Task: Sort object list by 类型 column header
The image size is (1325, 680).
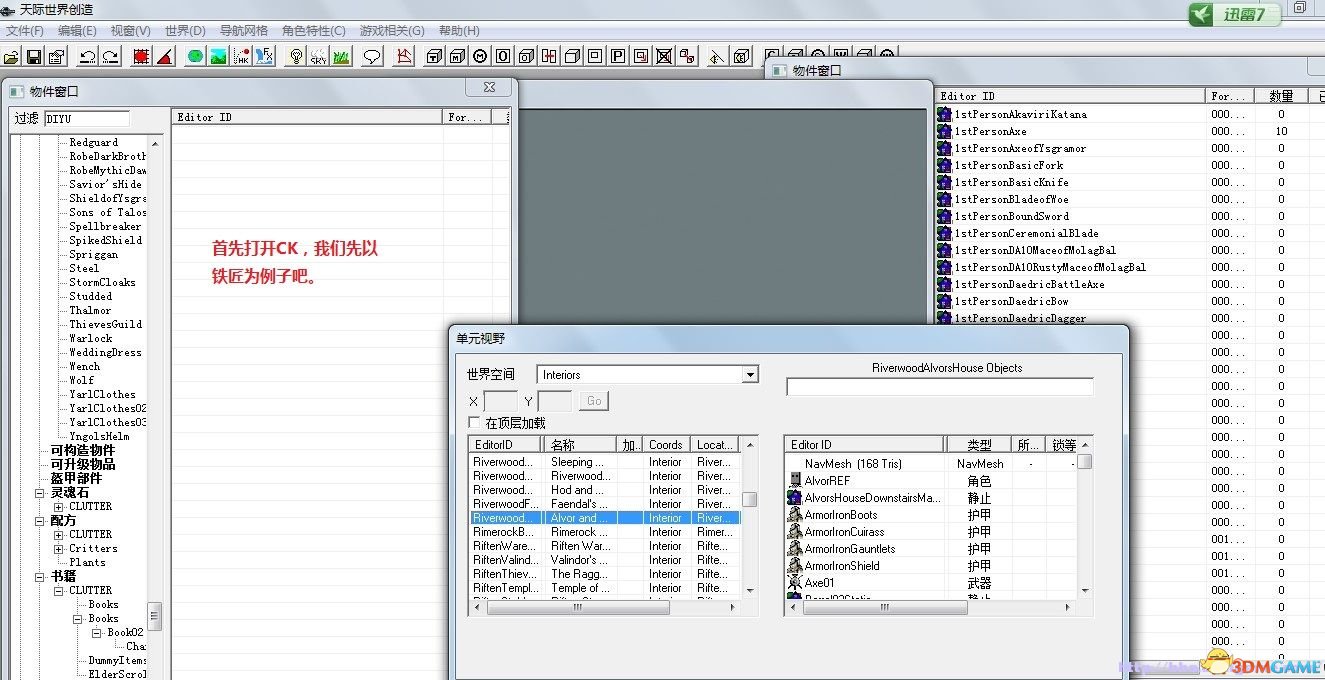Action: (979, 445)
